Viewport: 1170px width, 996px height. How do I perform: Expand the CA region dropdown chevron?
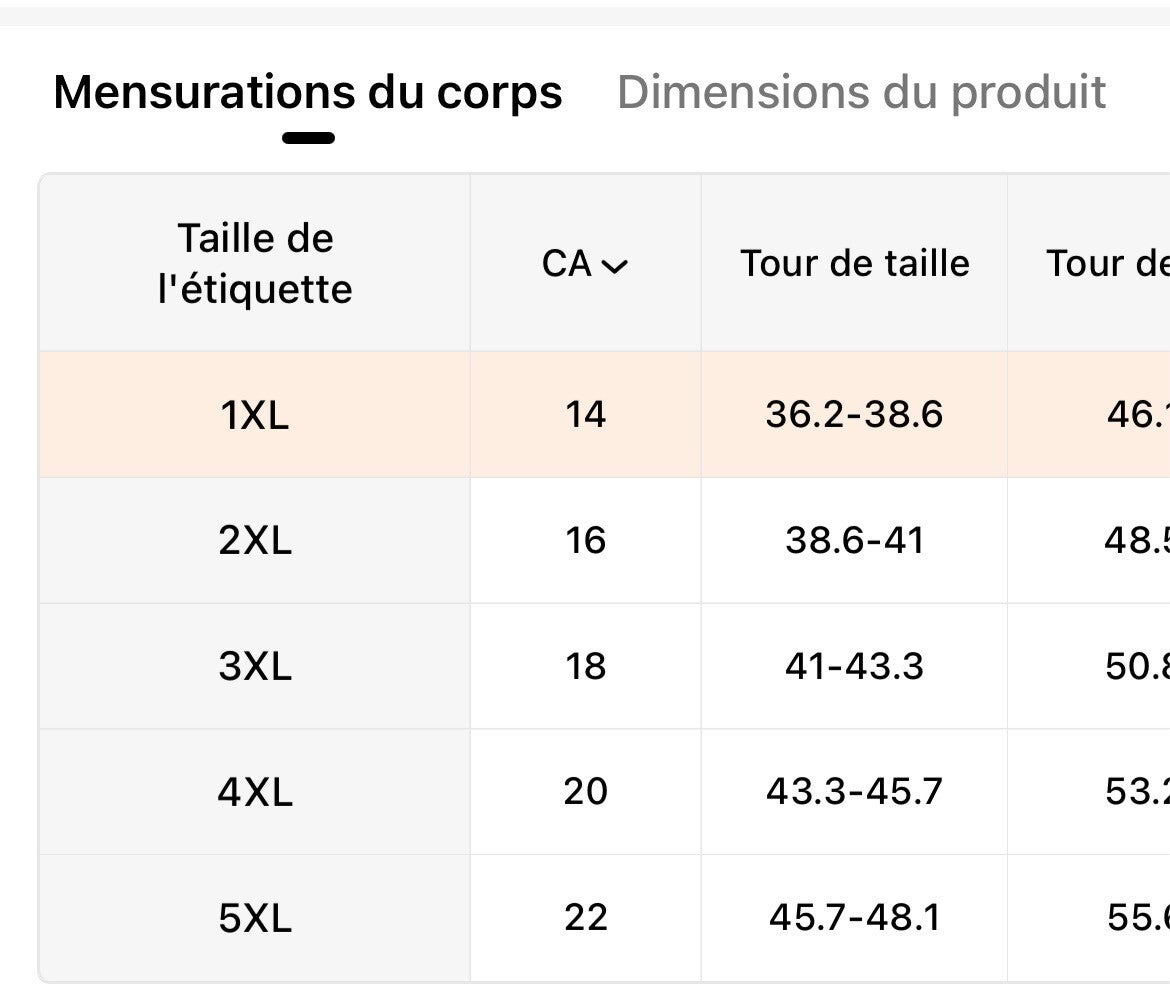pyautogui.click(x=615, y=265)
